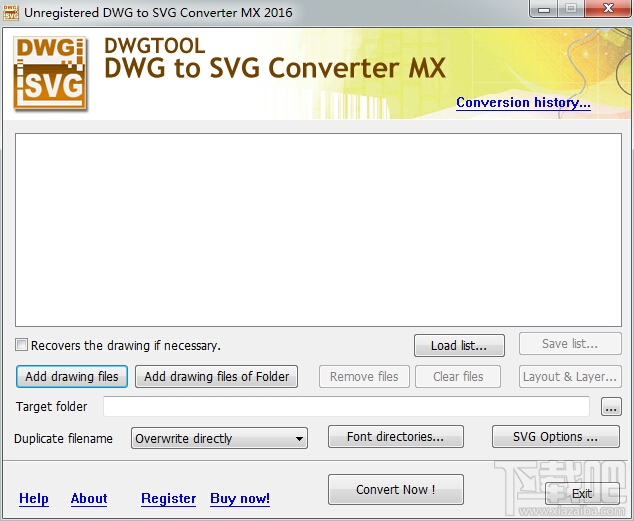Expand the Duplicate filename dropdown
Image resolution: width=634 pixels, height=521 pixels.
pyautogui.click(x=219, y=439)
